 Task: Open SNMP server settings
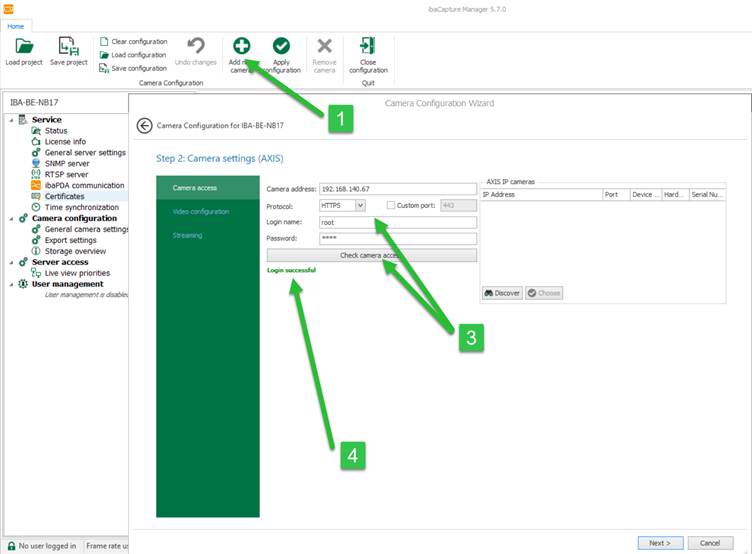[x=67, y=164]
